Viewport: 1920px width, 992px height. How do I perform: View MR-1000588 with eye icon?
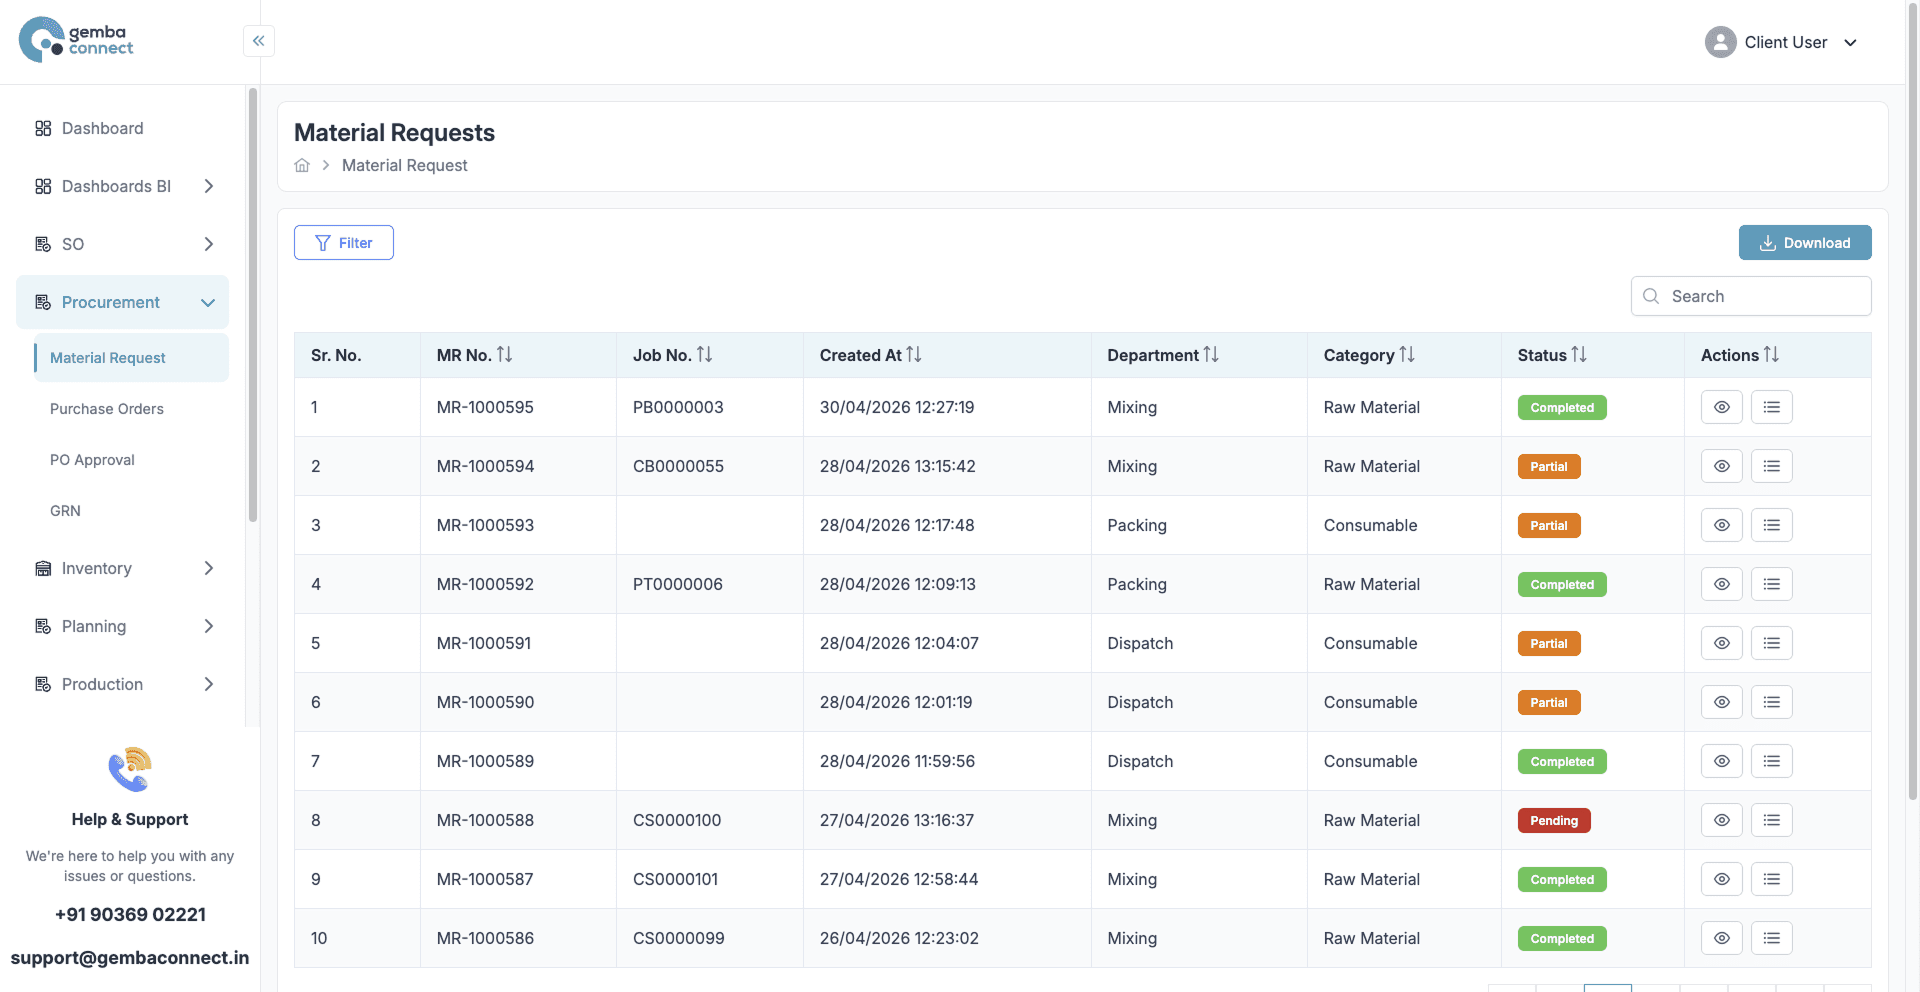[x=1721, y=820]
